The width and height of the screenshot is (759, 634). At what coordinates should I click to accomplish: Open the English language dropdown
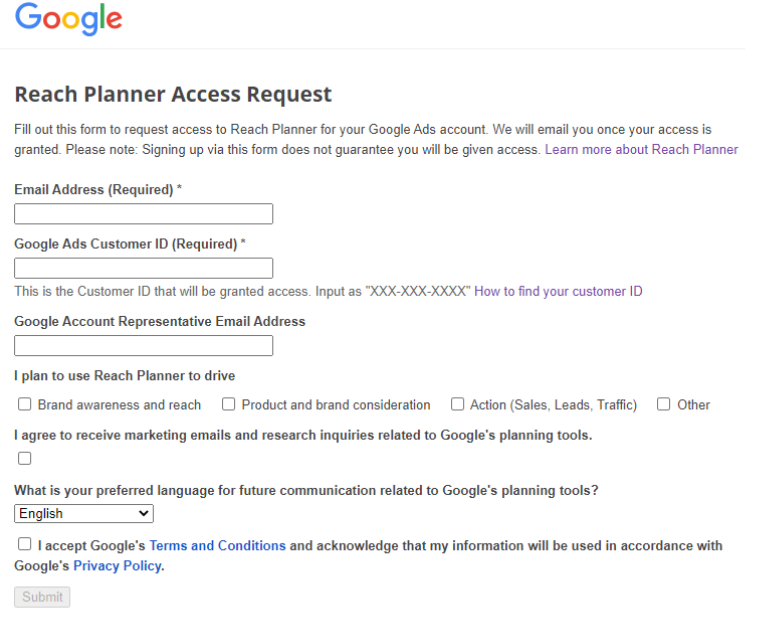pos(84,514)
